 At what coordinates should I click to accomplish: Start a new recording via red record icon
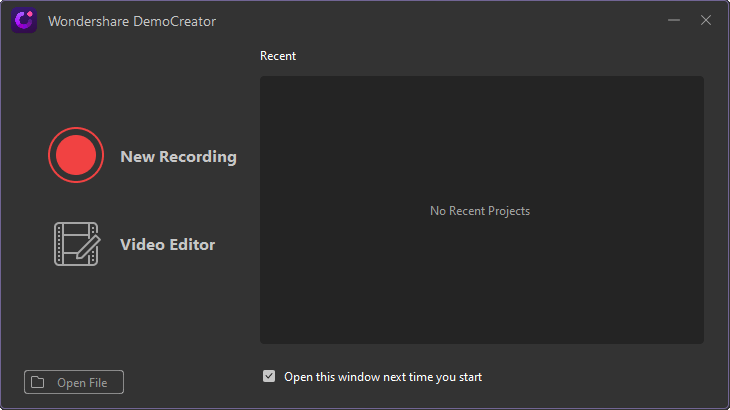click(76, 155)
